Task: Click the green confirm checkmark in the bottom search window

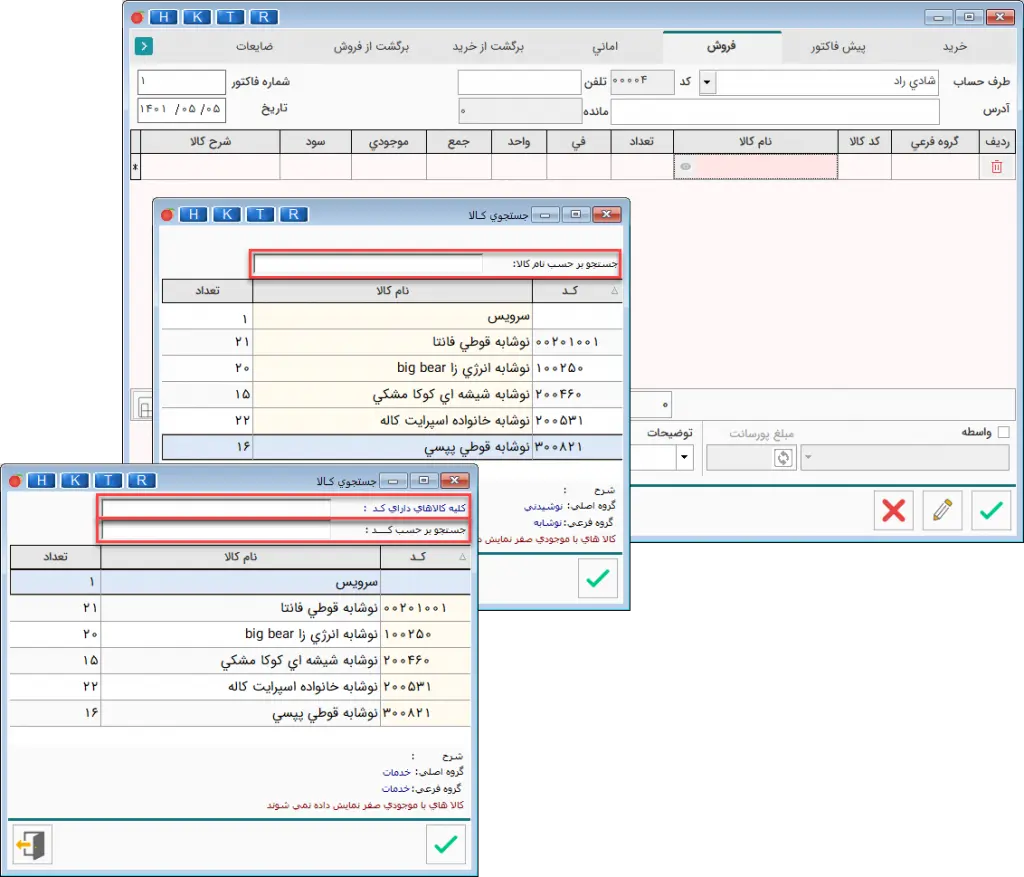Action: click(x=446, y=845)
